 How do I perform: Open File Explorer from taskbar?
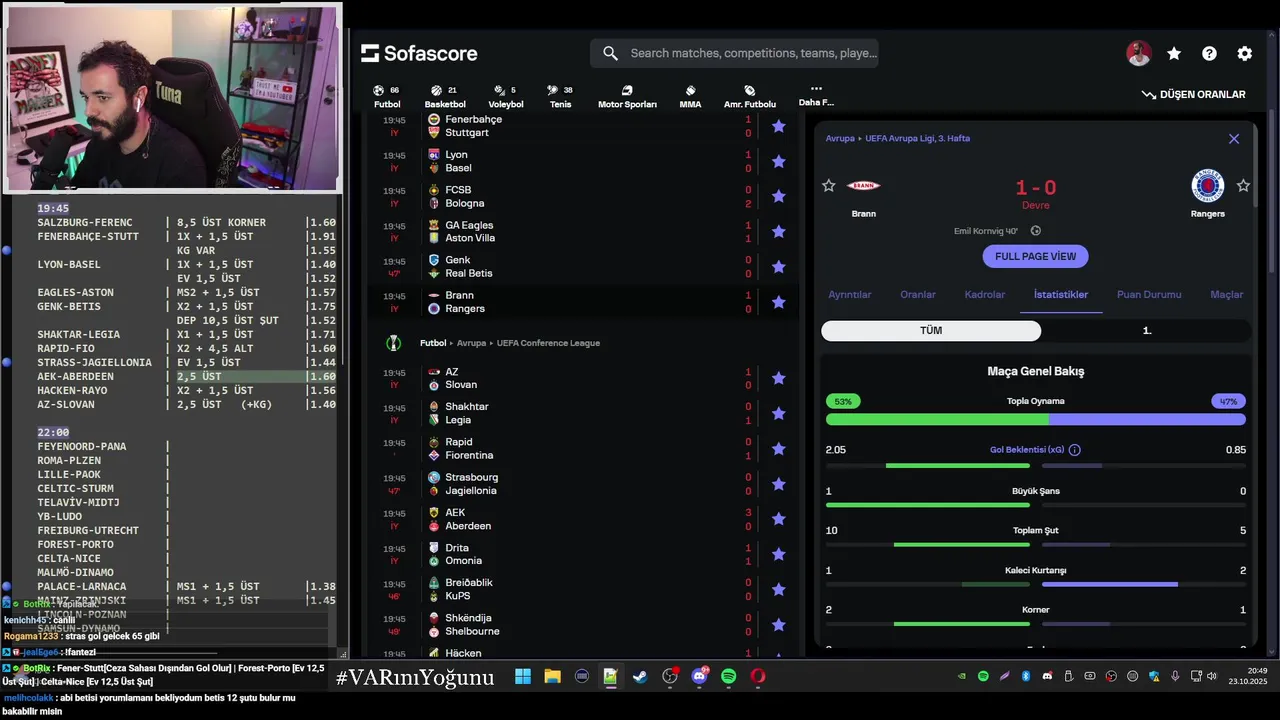pyautogui.click(x=552, y=677)
